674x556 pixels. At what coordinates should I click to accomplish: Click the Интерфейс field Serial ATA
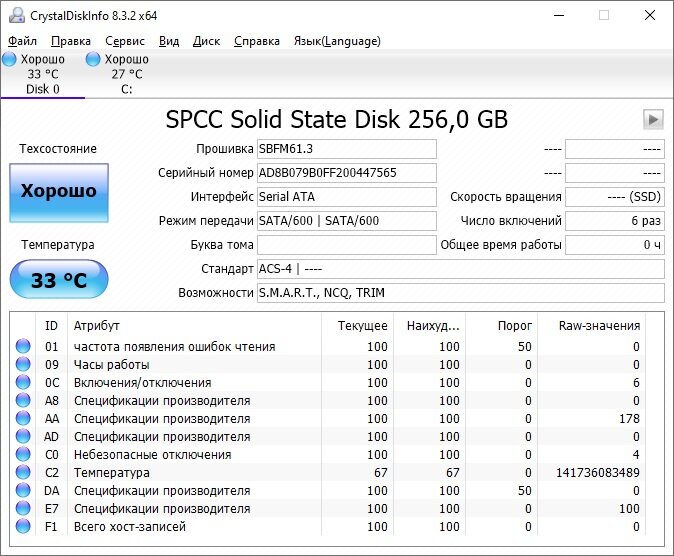[x=347, y=197]
